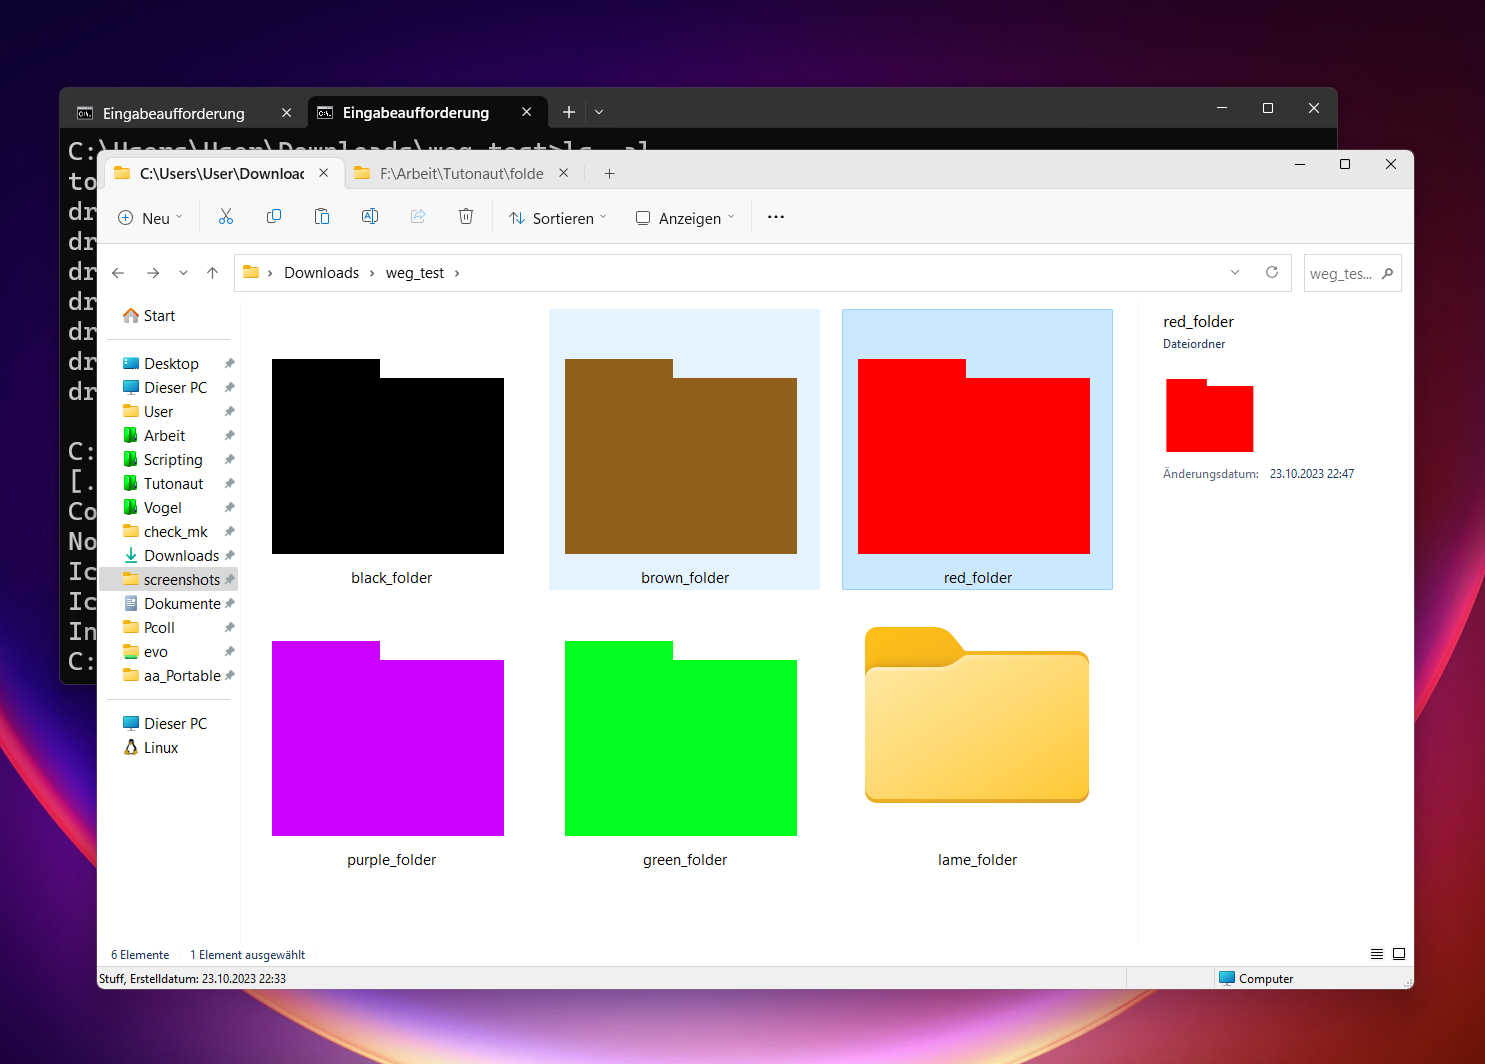The height and width of the screenshot is (1064, 1485).
Task: Switch to large icons view in status bar
Action: 1399,954
